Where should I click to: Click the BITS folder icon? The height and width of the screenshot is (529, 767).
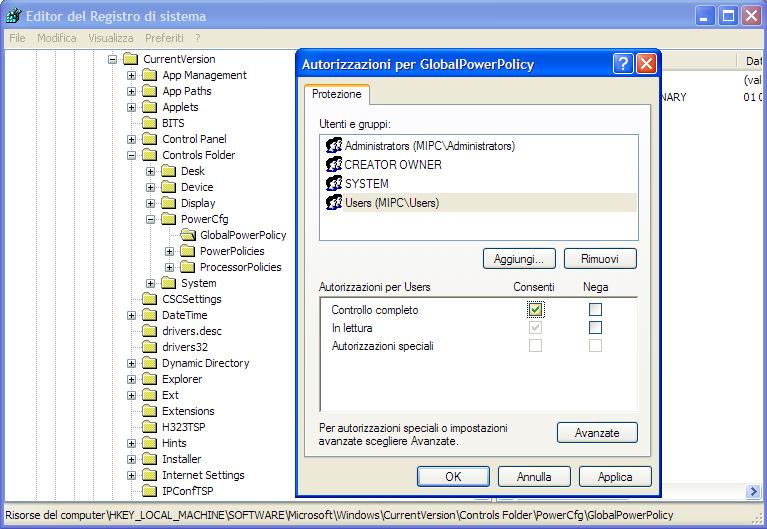click(150, 123)
